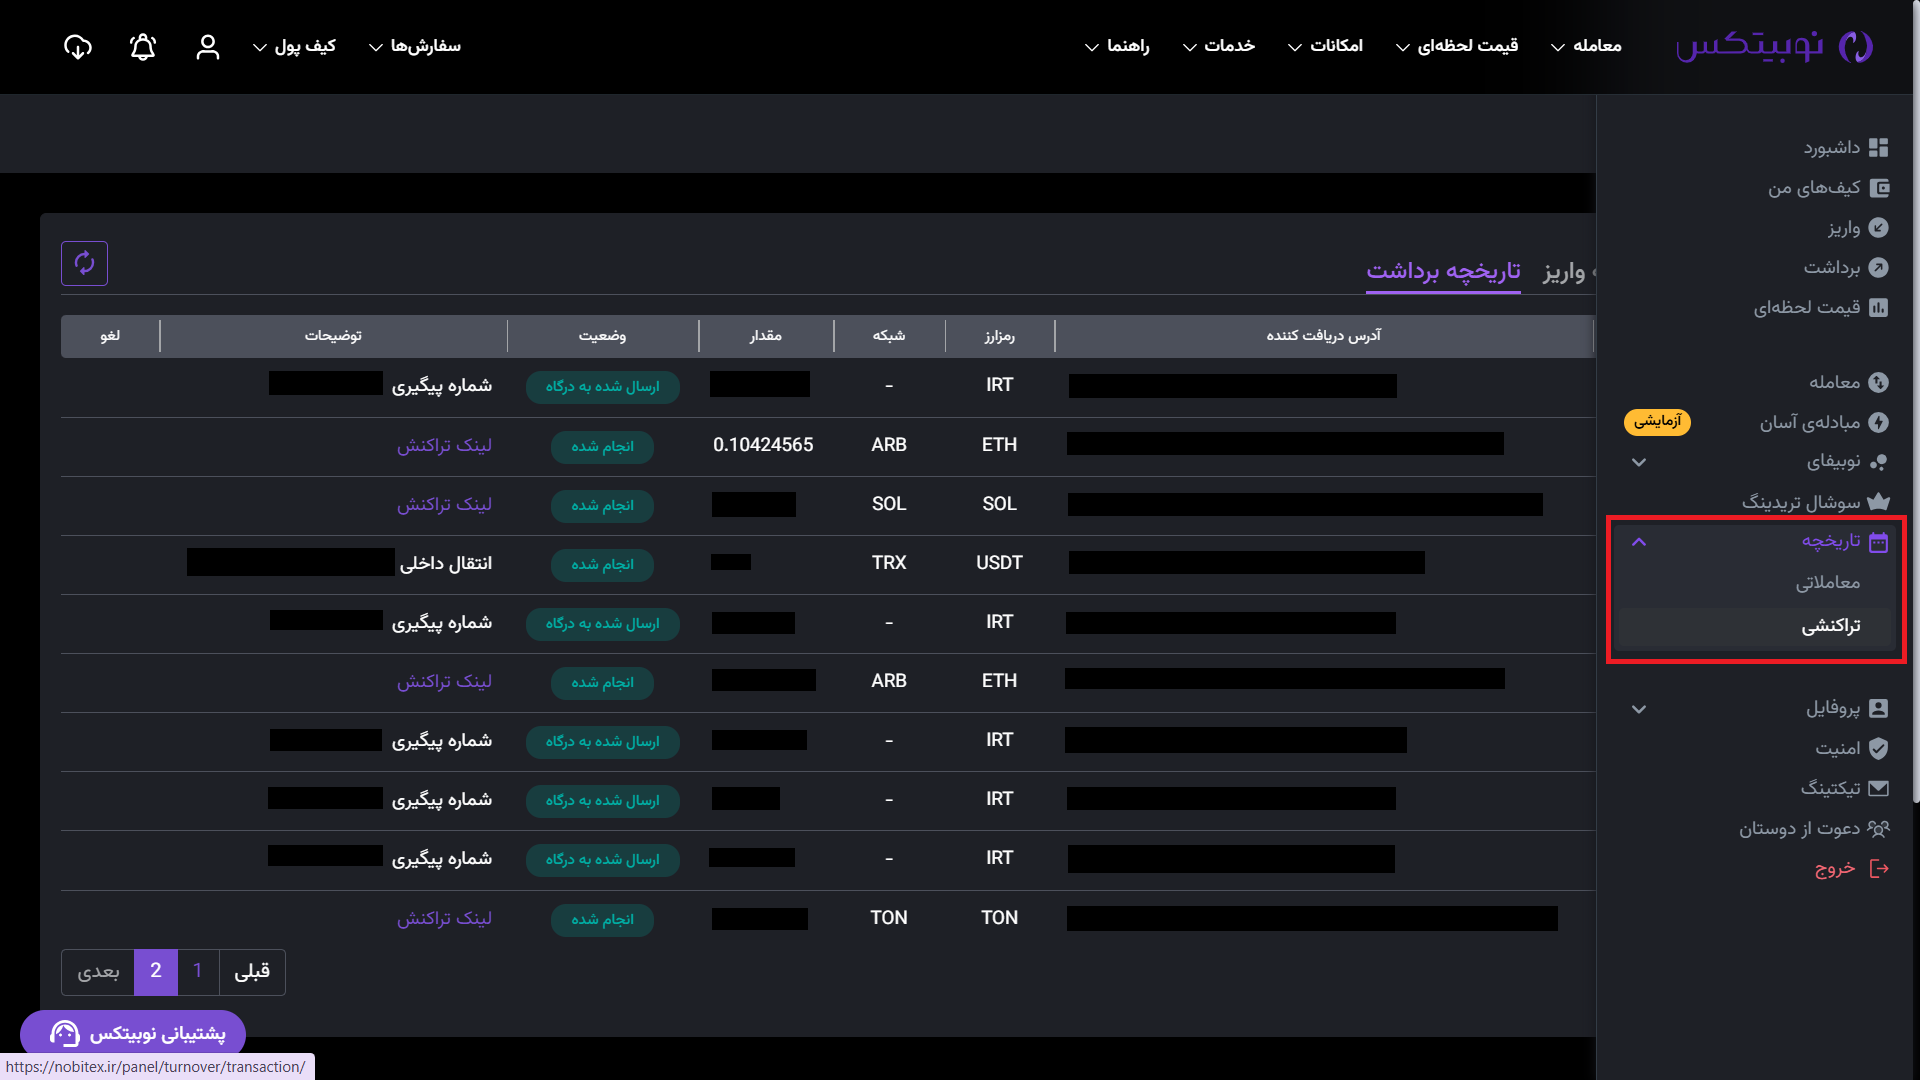Click the توضیحات column header
Screen dimensions: 1920x1080
click(333, 336)
